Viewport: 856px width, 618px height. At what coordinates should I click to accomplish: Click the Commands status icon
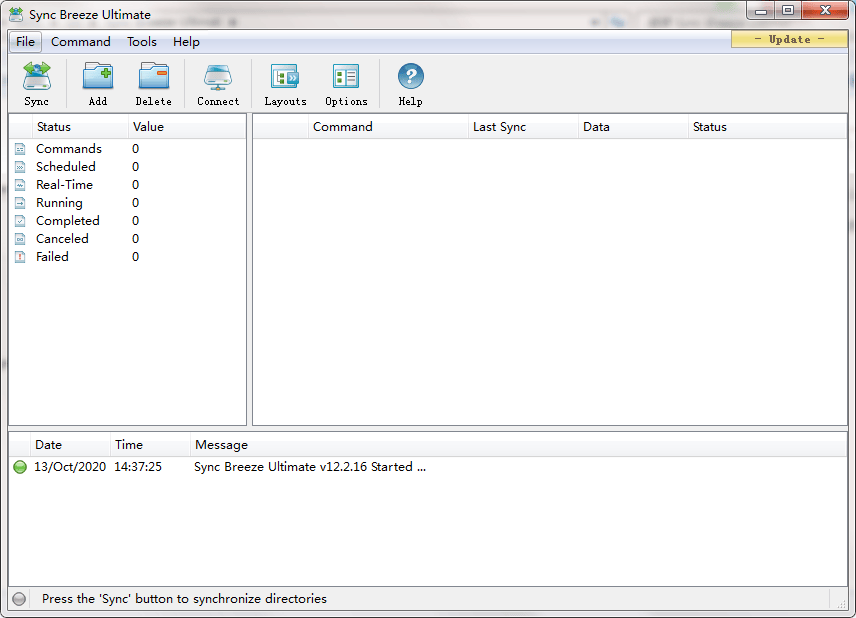[20, 148]
